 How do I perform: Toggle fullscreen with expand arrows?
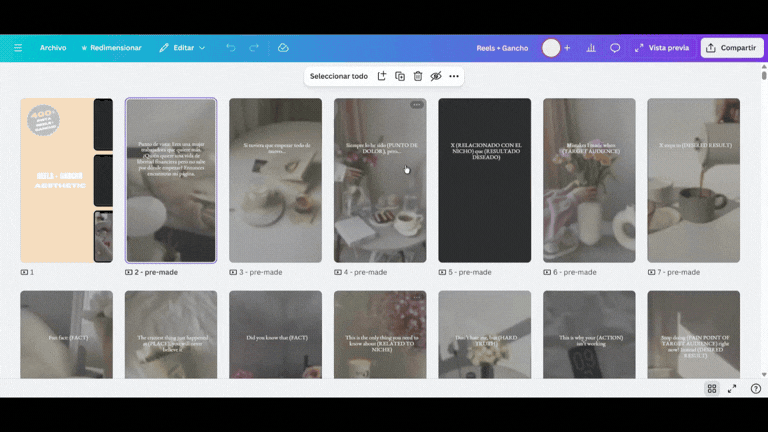[x=732, y=389]
